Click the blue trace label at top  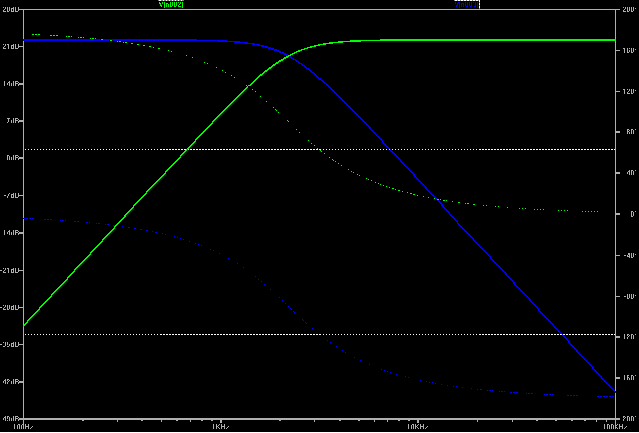coord(467,5)
